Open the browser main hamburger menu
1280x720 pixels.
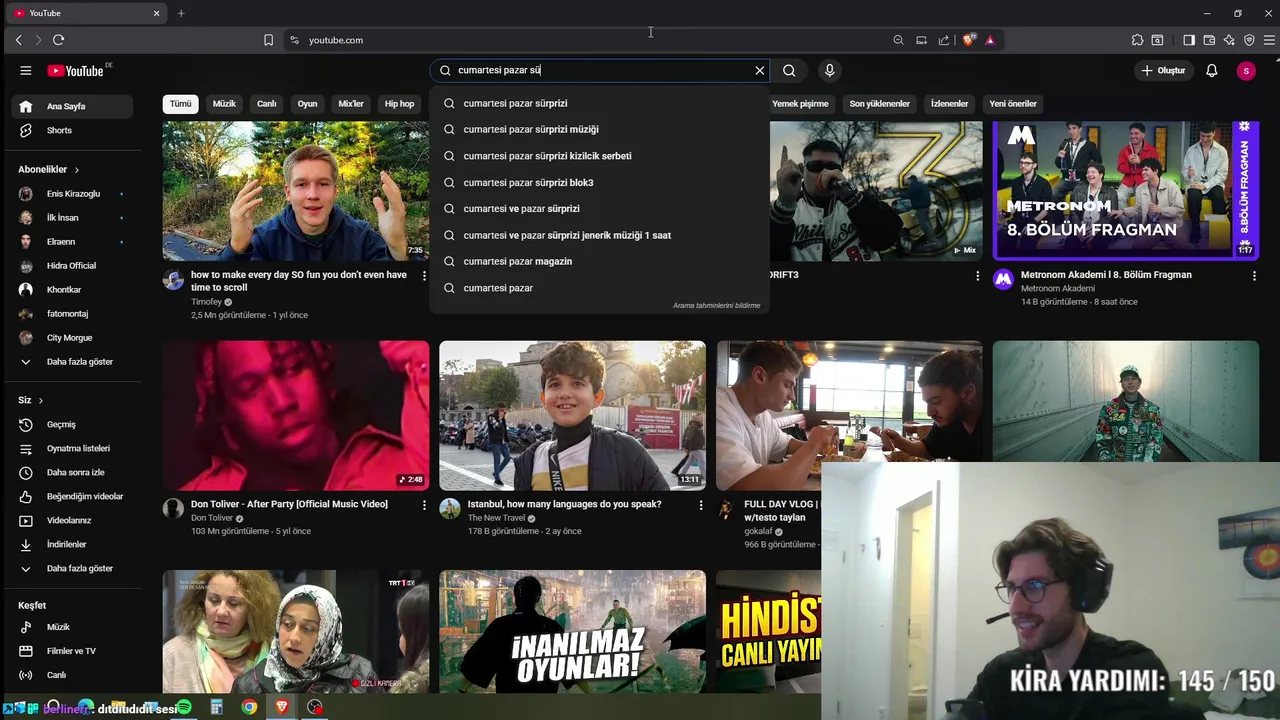(x=1269, y=40)
